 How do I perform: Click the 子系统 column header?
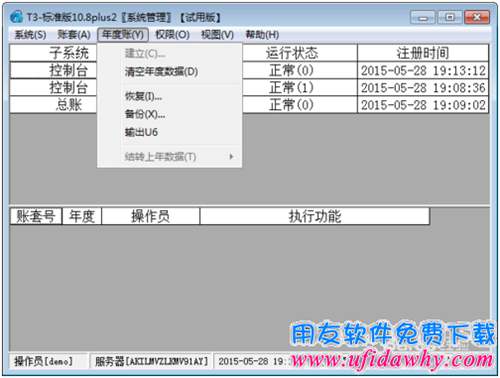pos(53,53)
